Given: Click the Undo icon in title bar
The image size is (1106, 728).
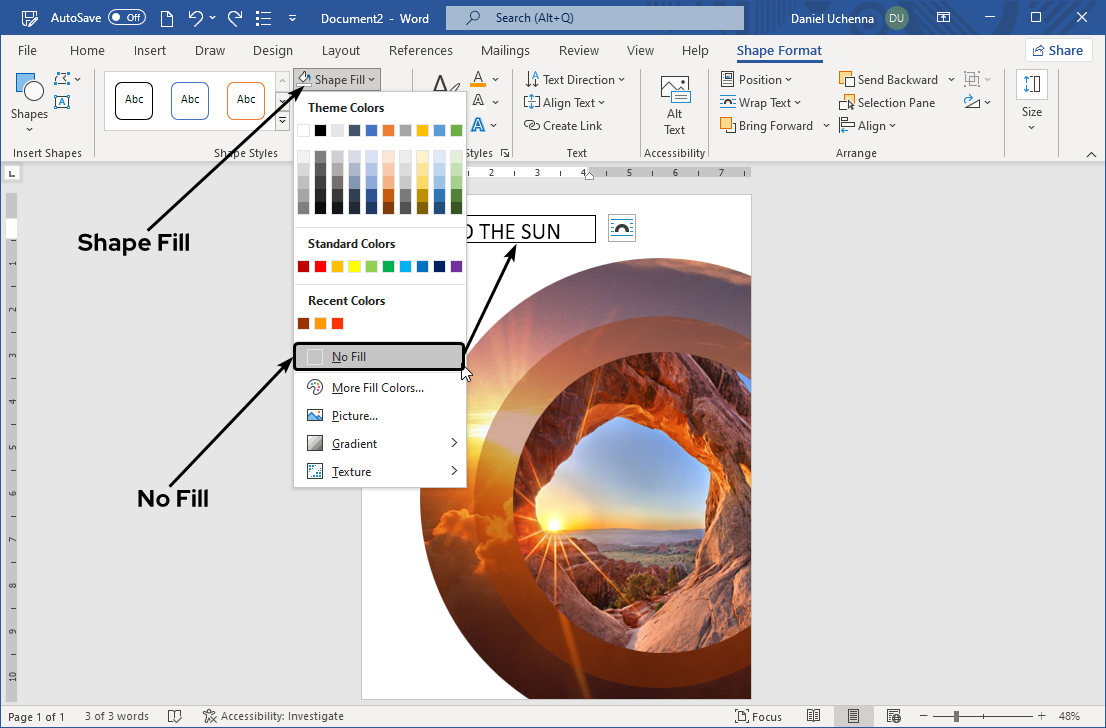Looking at the screenshot, I should point(197,18).
